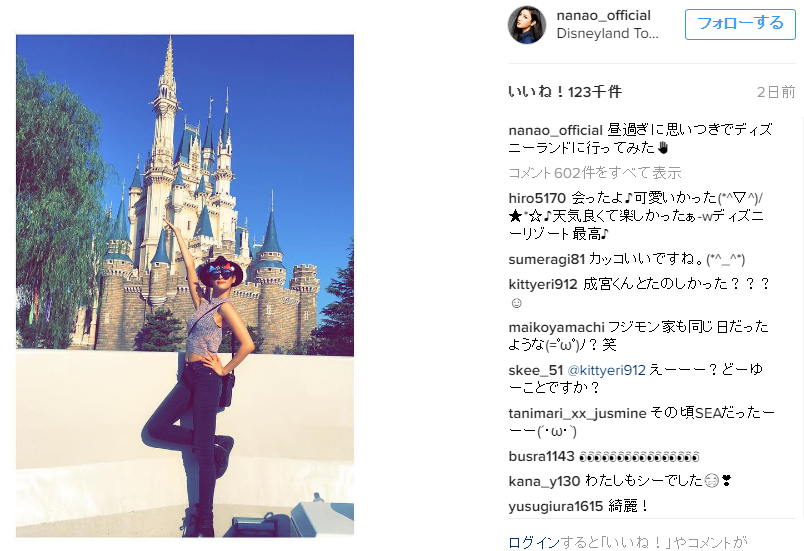The image size is (804, 551).
Task: Open commenter yusugiura1615 profile
Action: click(x=555, y=506)
